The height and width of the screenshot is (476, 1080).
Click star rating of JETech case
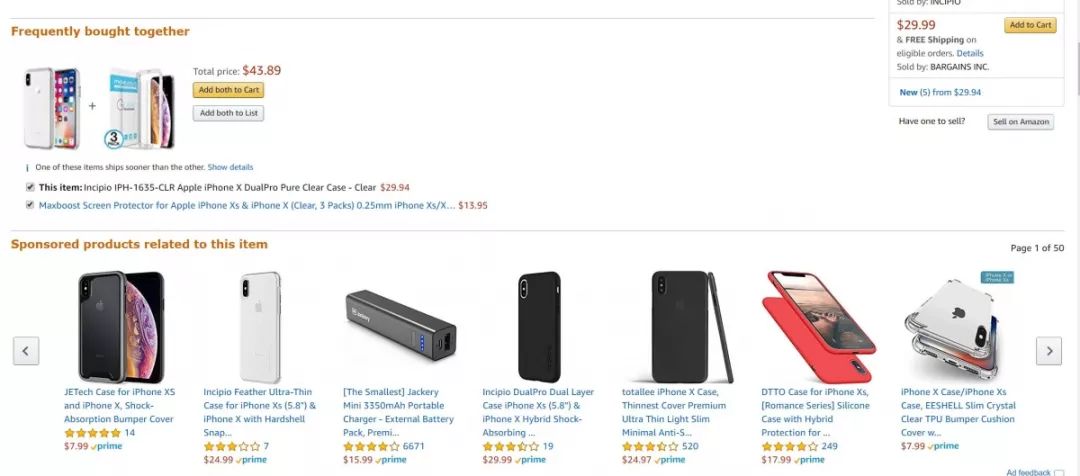pos(92,433)
